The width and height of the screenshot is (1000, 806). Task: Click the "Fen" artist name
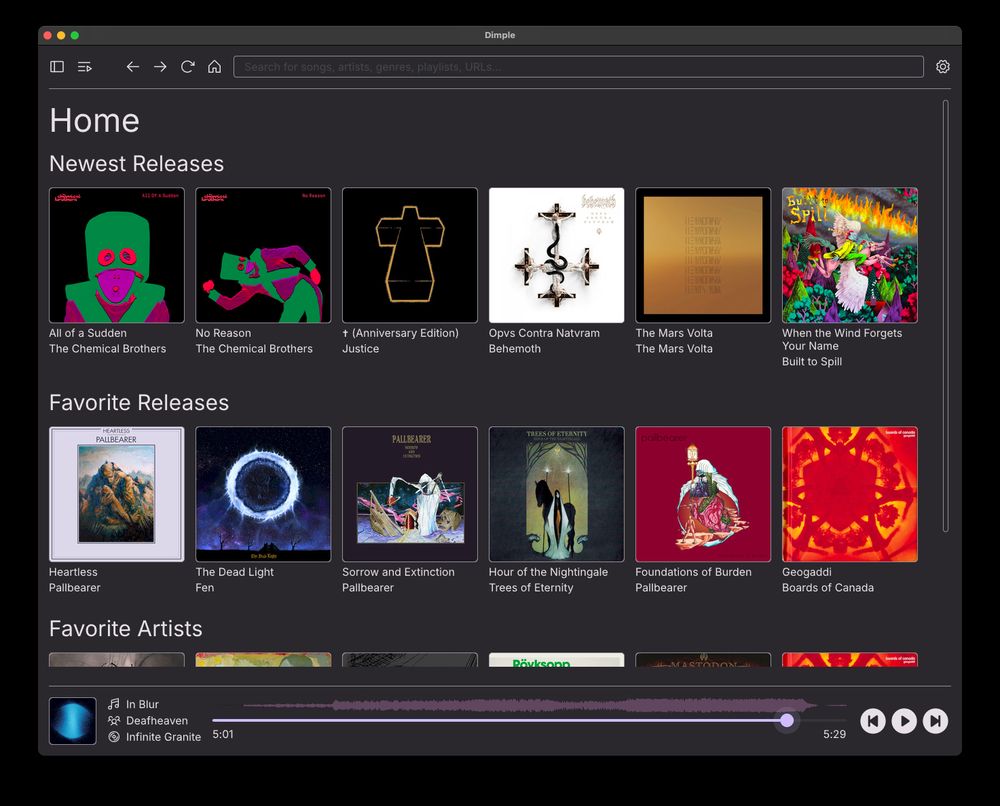point(205,588)
